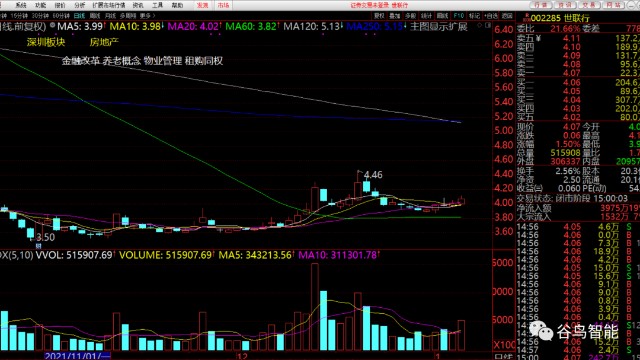Open the 分析 menu

pyautogui.click(x=80, y=5)
